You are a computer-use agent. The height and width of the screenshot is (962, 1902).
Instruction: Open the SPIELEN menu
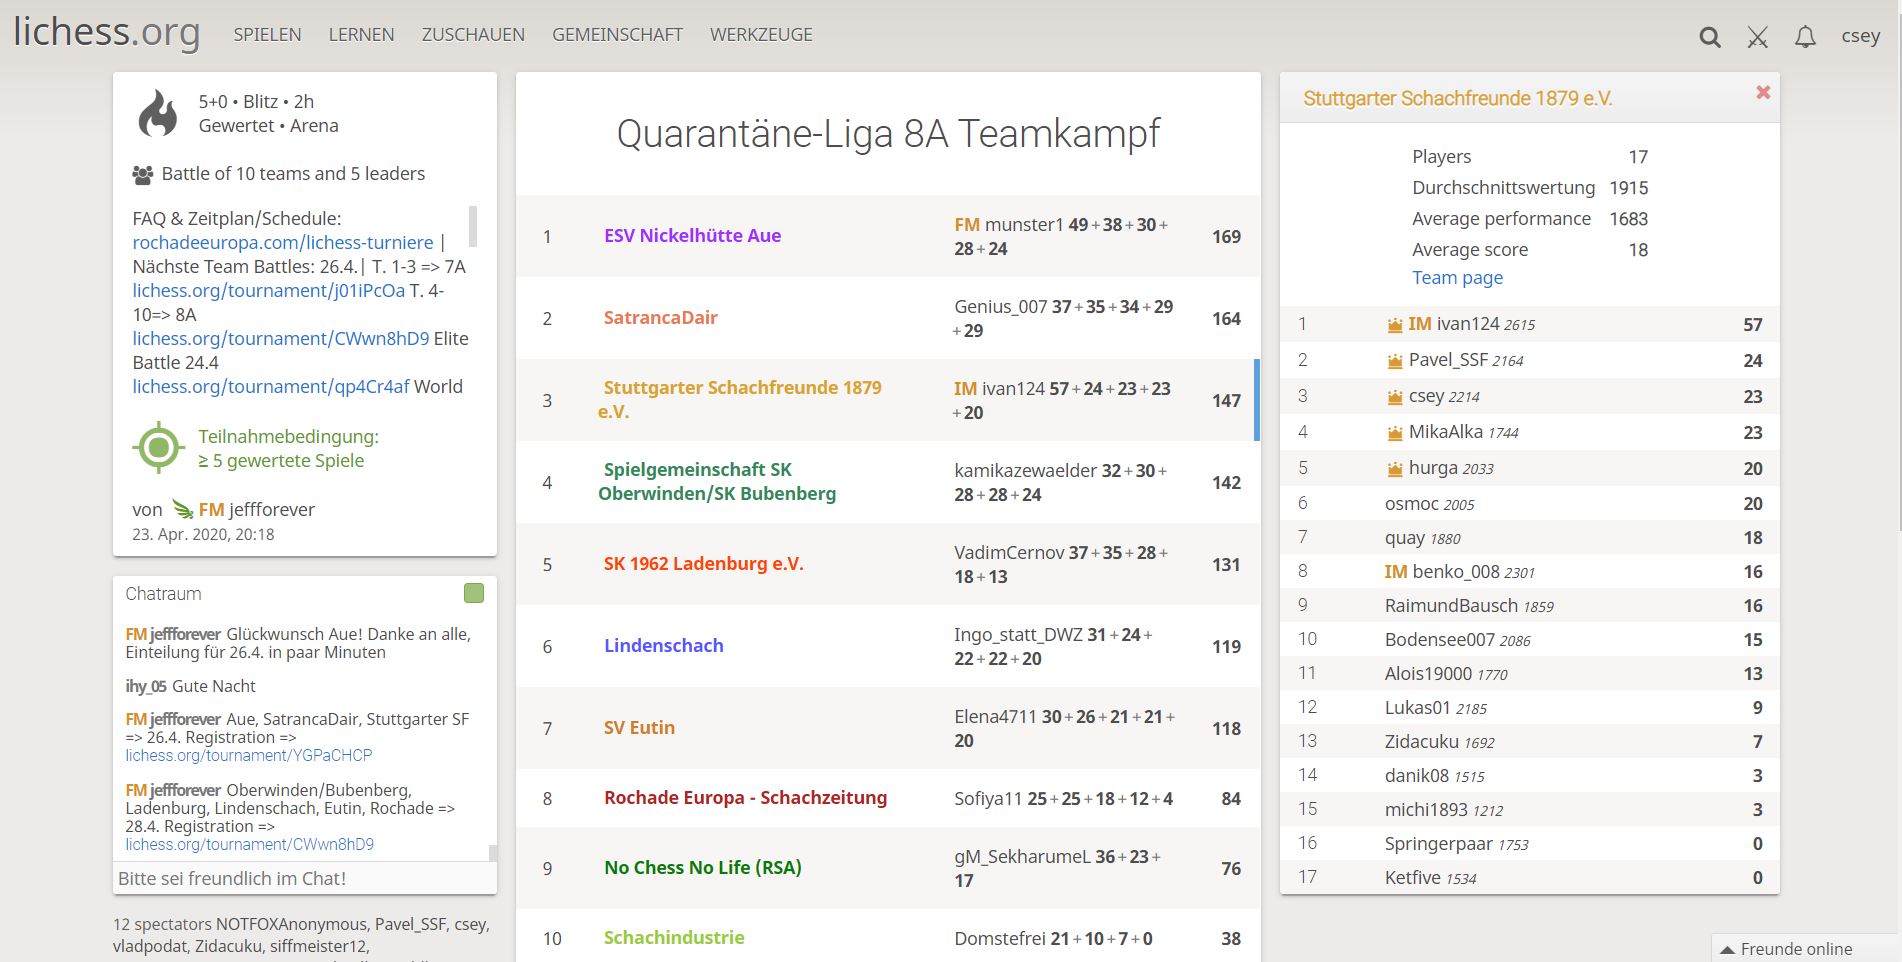(267, 34)
